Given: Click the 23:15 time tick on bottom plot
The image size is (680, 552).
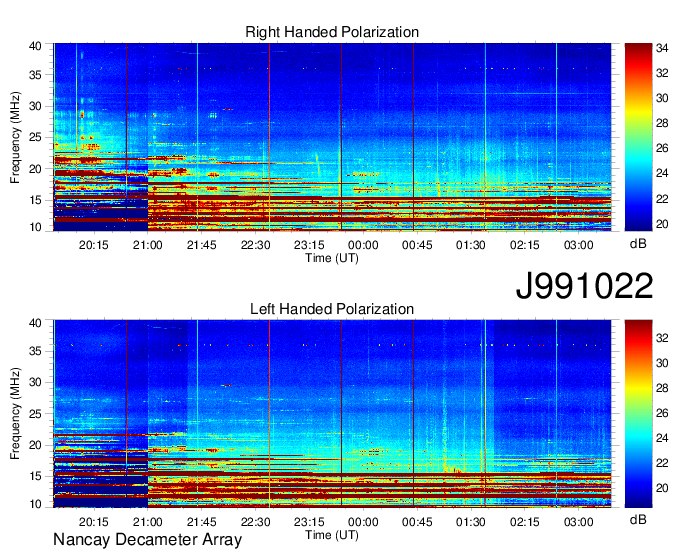Looking at the screenshot, I should (309, 522).
